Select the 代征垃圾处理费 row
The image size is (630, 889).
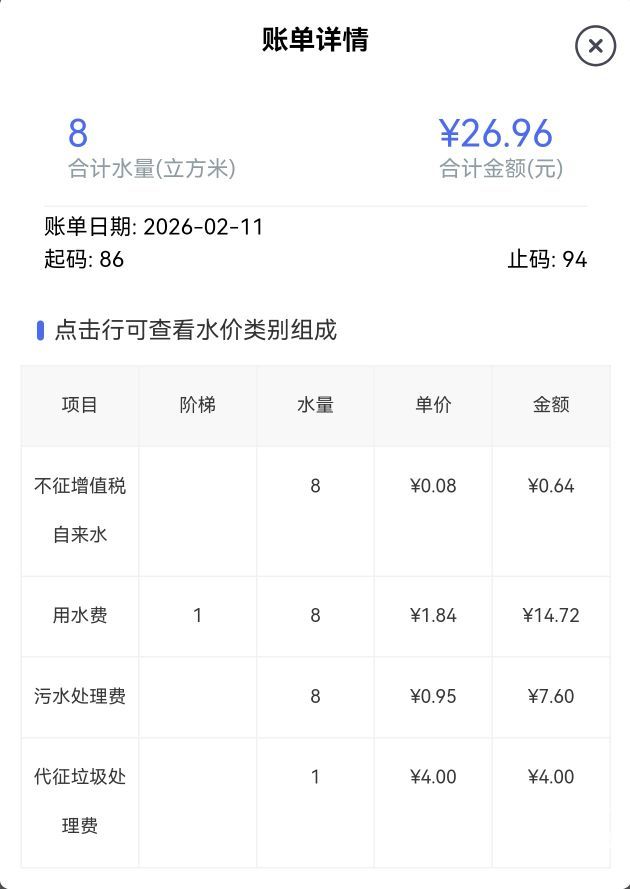[x=80, y=801]
